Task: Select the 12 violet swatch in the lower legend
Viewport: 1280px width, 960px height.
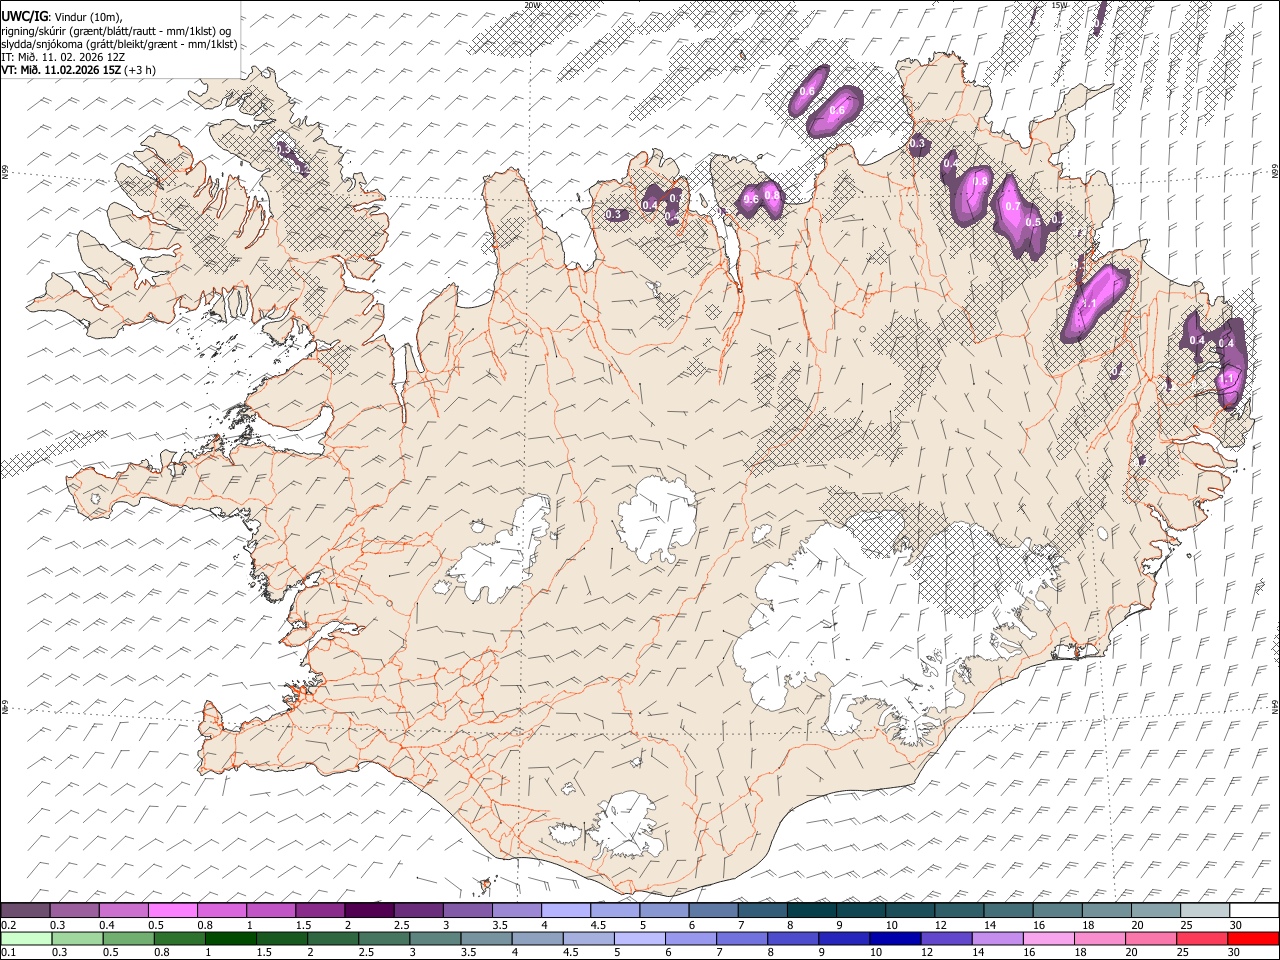Action: 946,938
